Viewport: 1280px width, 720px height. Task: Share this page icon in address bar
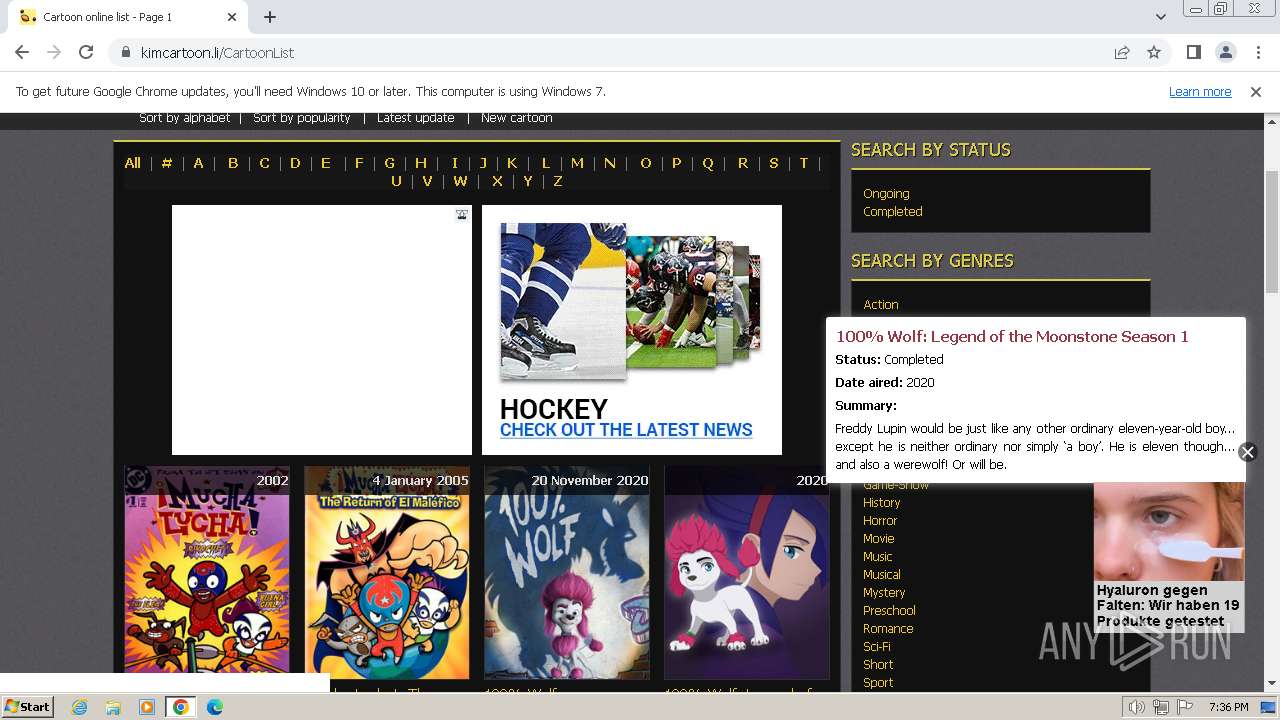(1122, 52)
